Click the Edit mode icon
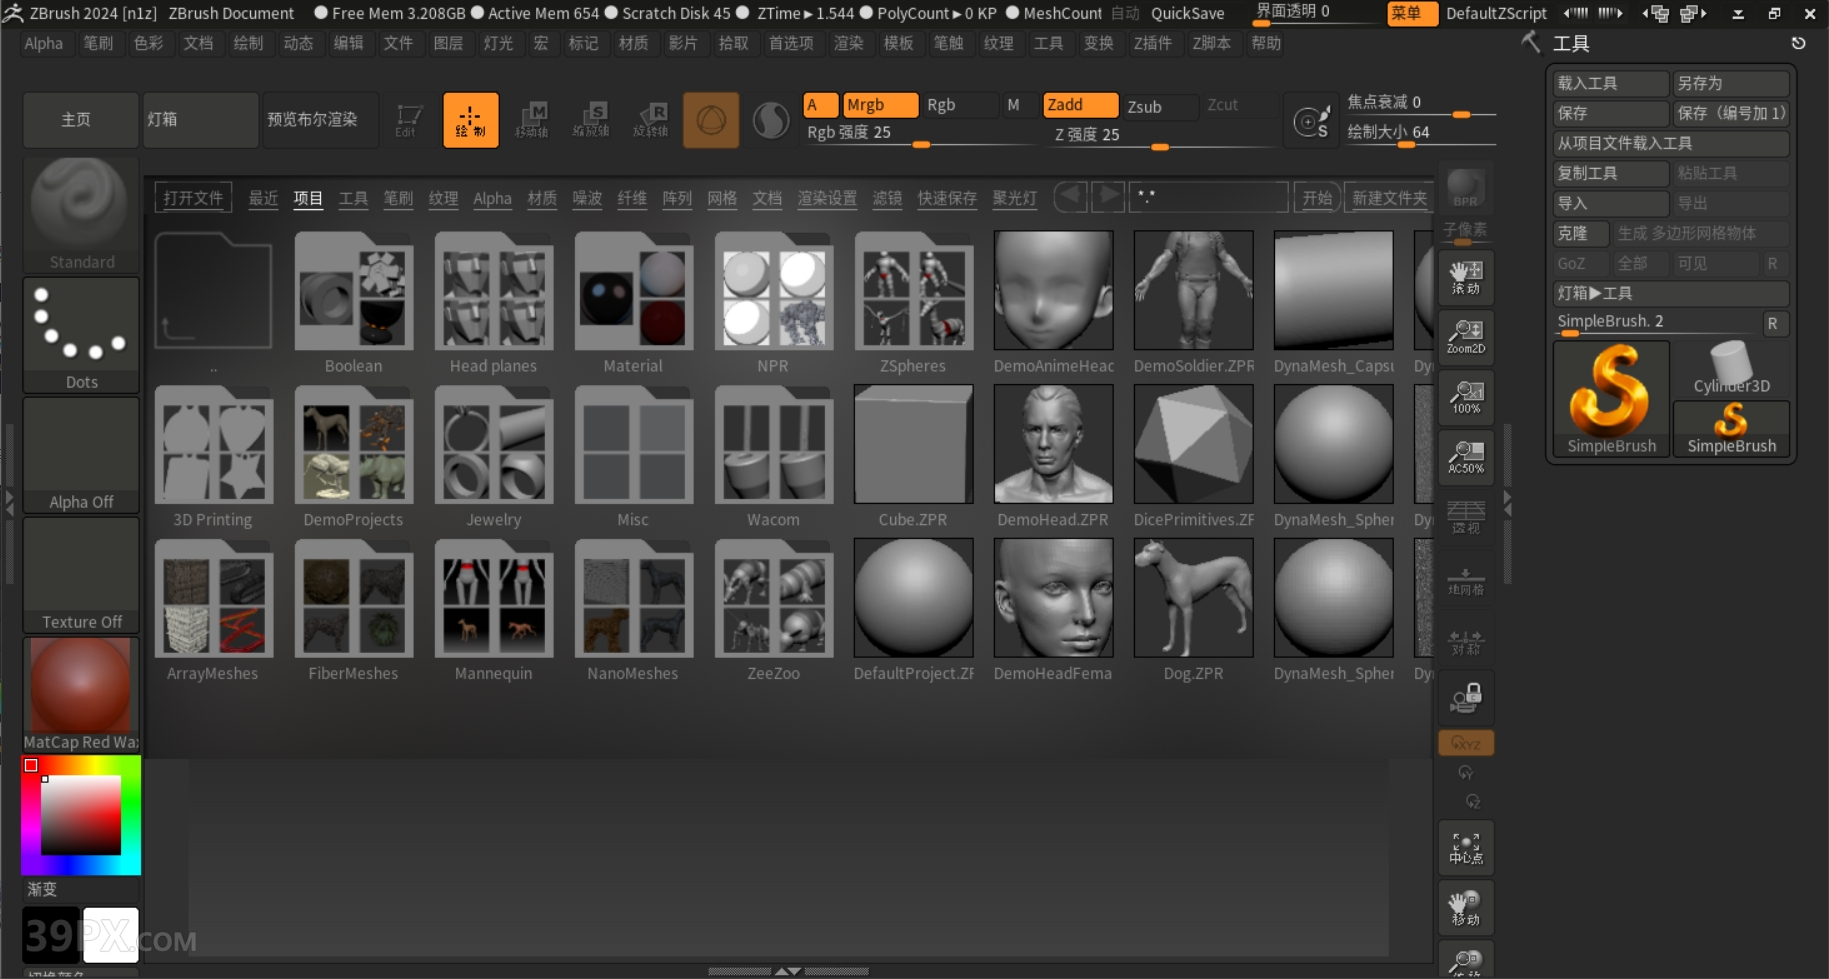The width and height of the screenshot is (1829, 979). 408,120
